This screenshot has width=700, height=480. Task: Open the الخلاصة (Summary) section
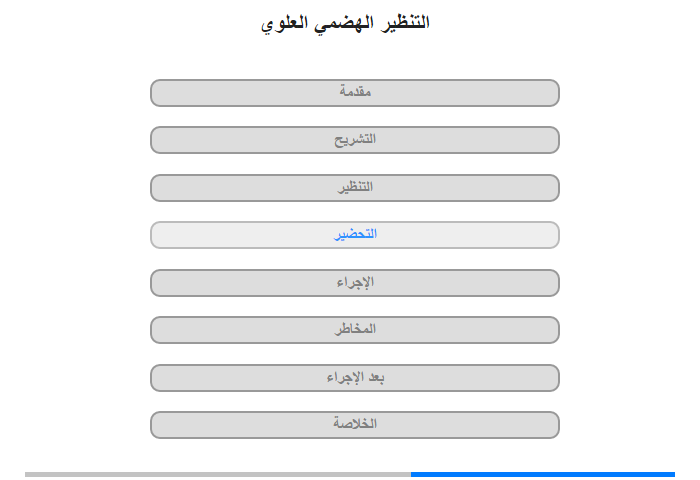click(x=355, y=425)
